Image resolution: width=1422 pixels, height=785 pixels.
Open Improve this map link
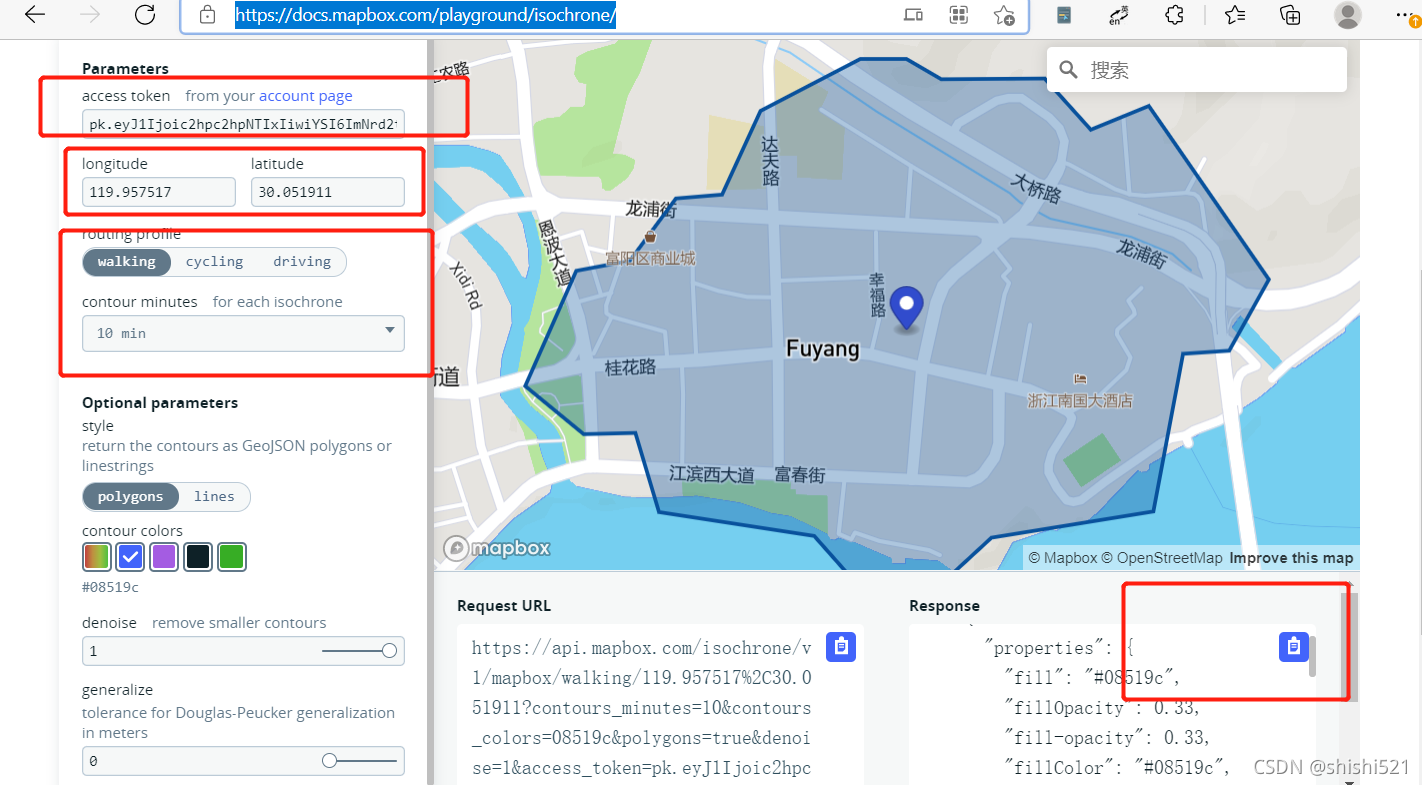click(1291, 558)
